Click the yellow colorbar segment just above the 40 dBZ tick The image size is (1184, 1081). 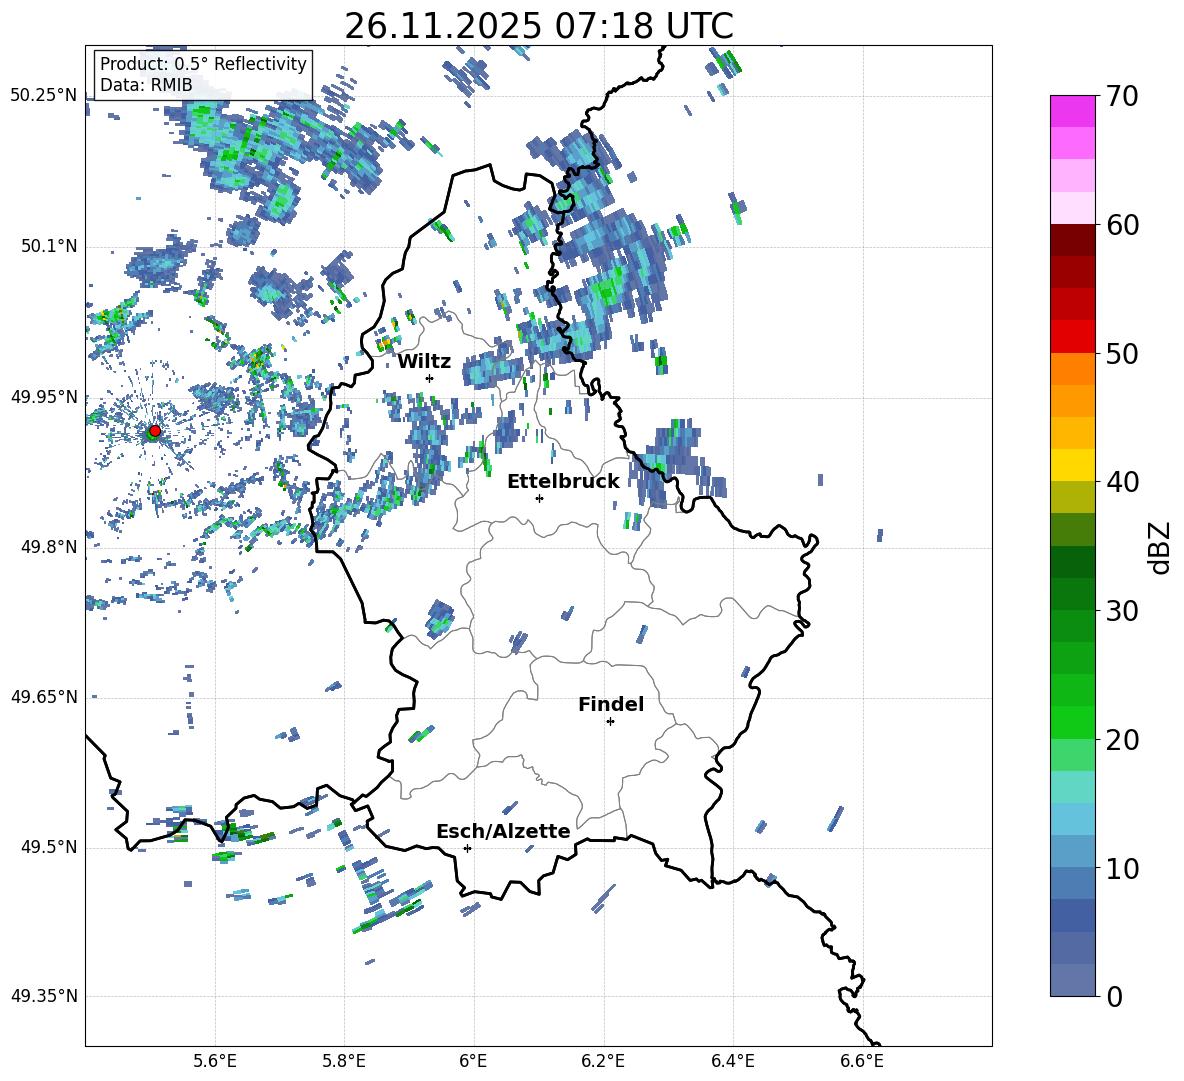[1072, 465]
